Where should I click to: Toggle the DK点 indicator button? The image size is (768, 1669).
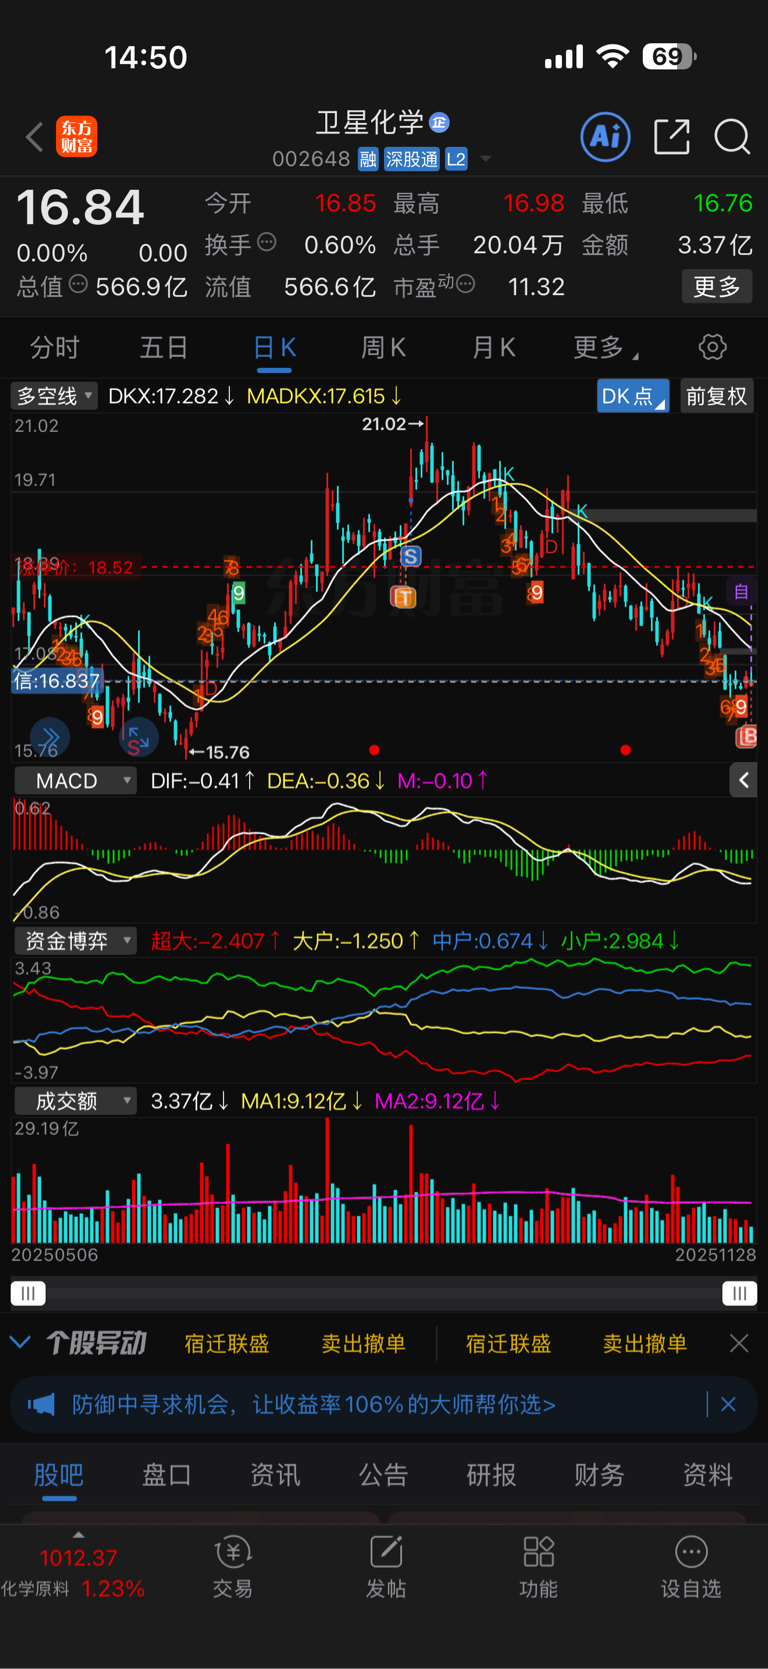click(633, 396)
